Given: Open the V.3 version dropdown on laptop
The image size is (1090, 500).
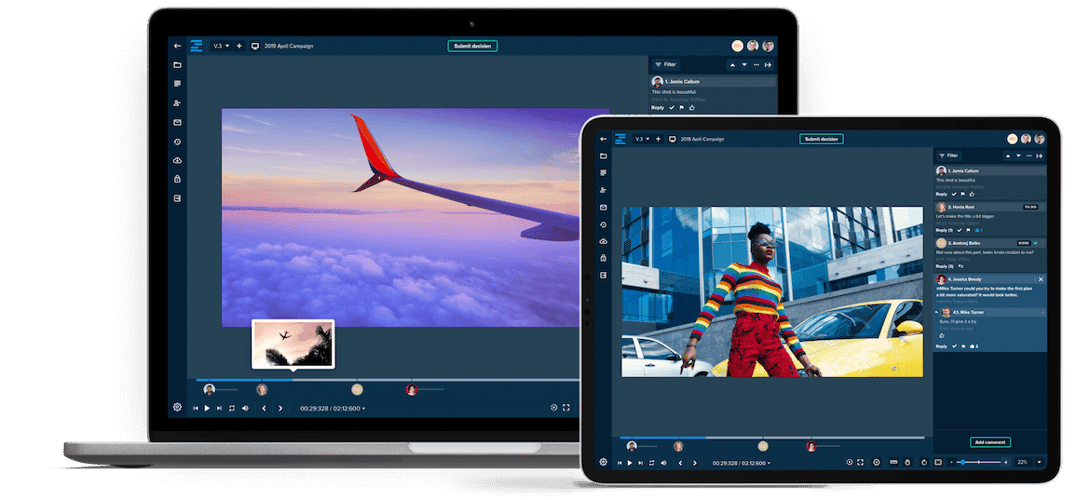Looking at the screenshot, I should click(221, 46).
